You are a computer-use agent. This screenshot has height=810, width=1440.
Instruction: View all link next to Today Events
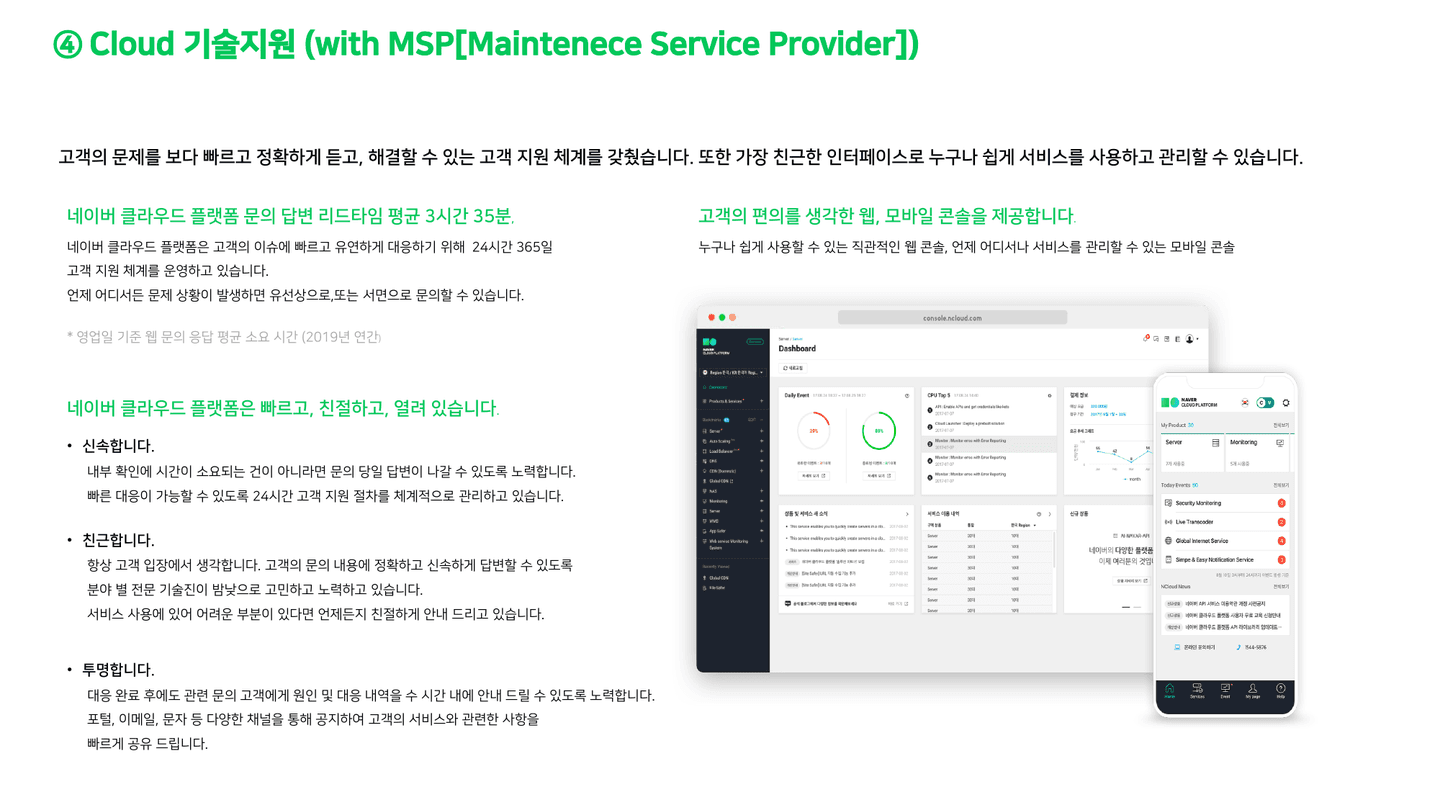tap(1281, 485)
